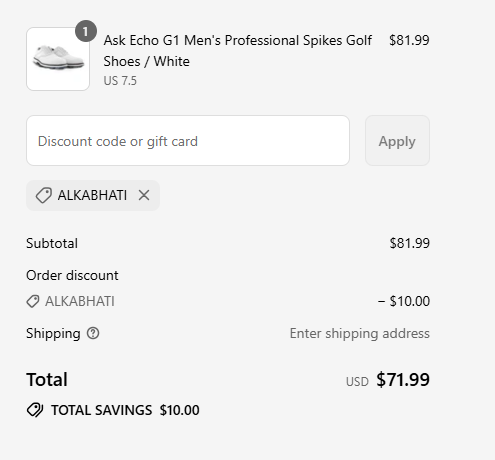
Task: Open the Shipping help question icon
Action: [93, 333]
